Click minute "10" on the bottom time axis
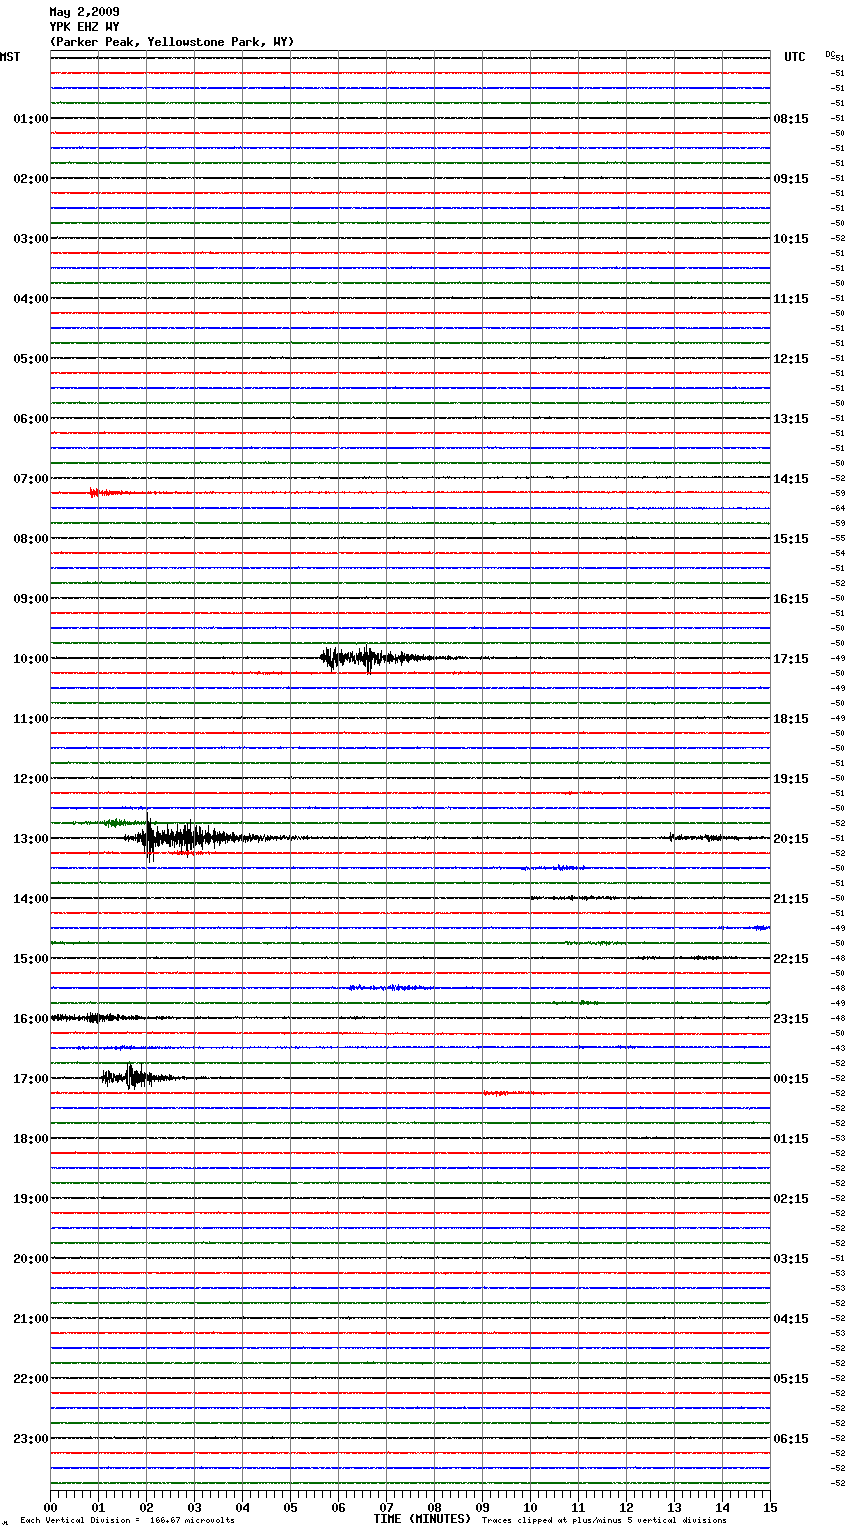850x1534 pixels. pos(530,1507)
